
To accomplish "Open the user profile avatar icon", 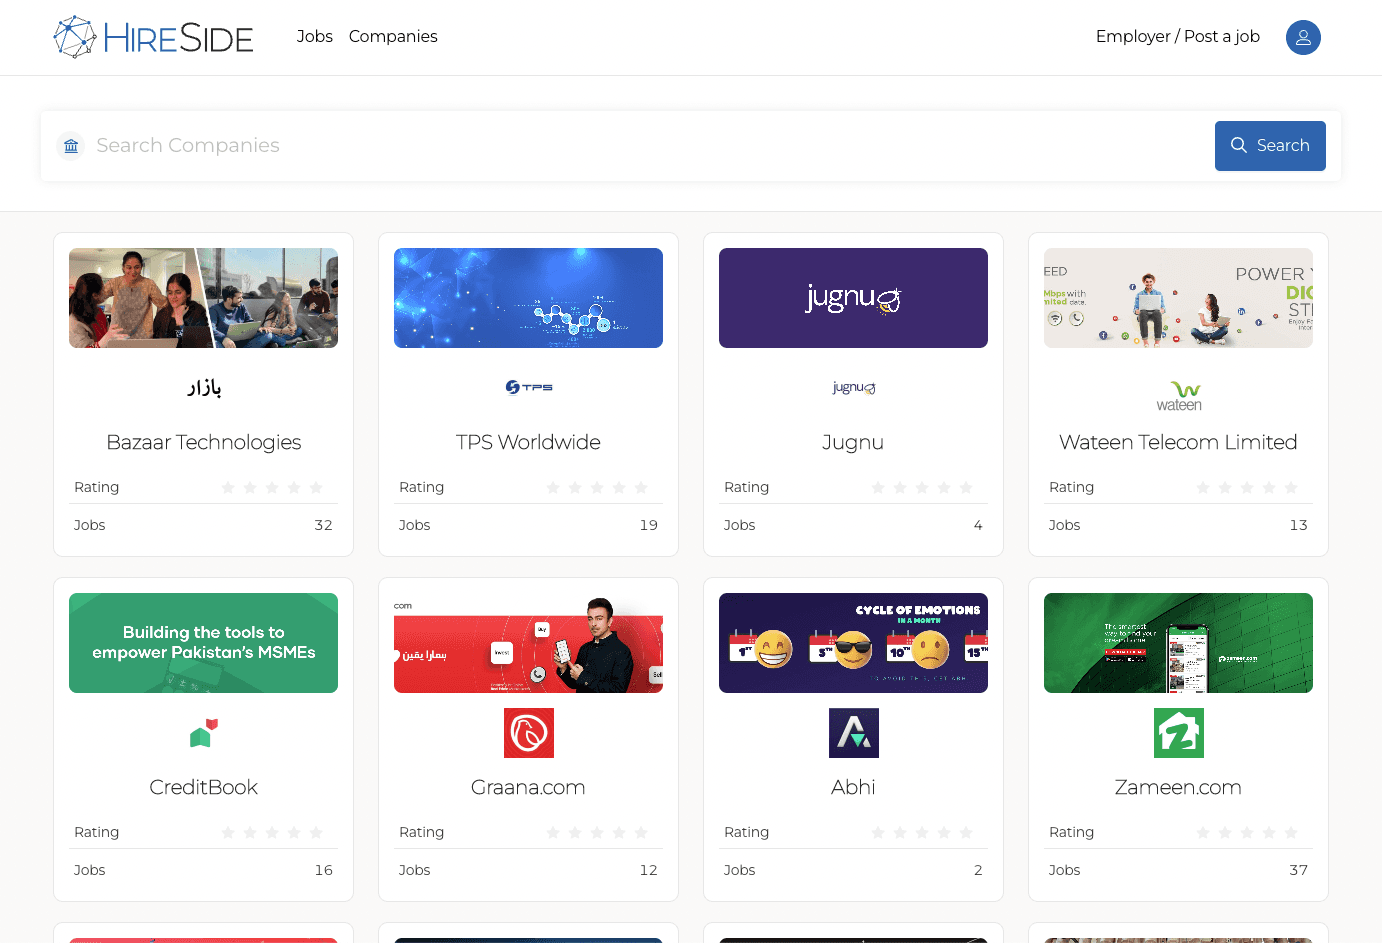I will (x=1303, y=37).
